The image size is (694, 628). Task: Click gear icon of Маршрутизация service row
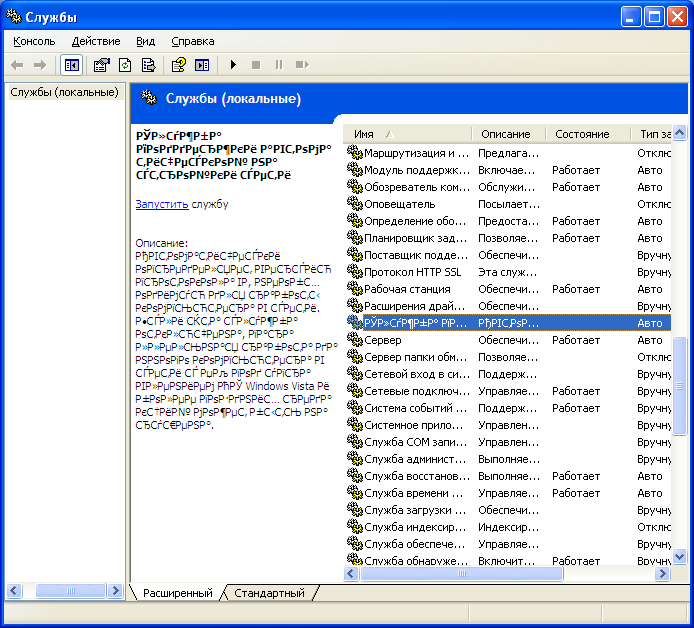click(x=355, y=153)
